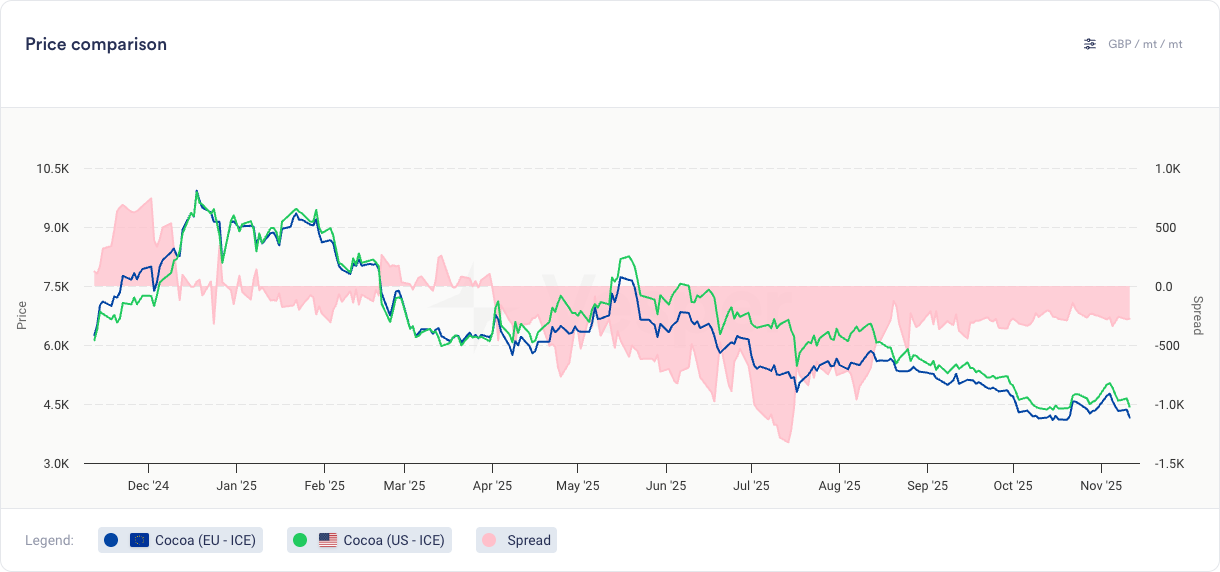Open the GBP / mt / mt unit selector
The width and height of the screenshot is (1220, 572).
tap(1145, 44)
